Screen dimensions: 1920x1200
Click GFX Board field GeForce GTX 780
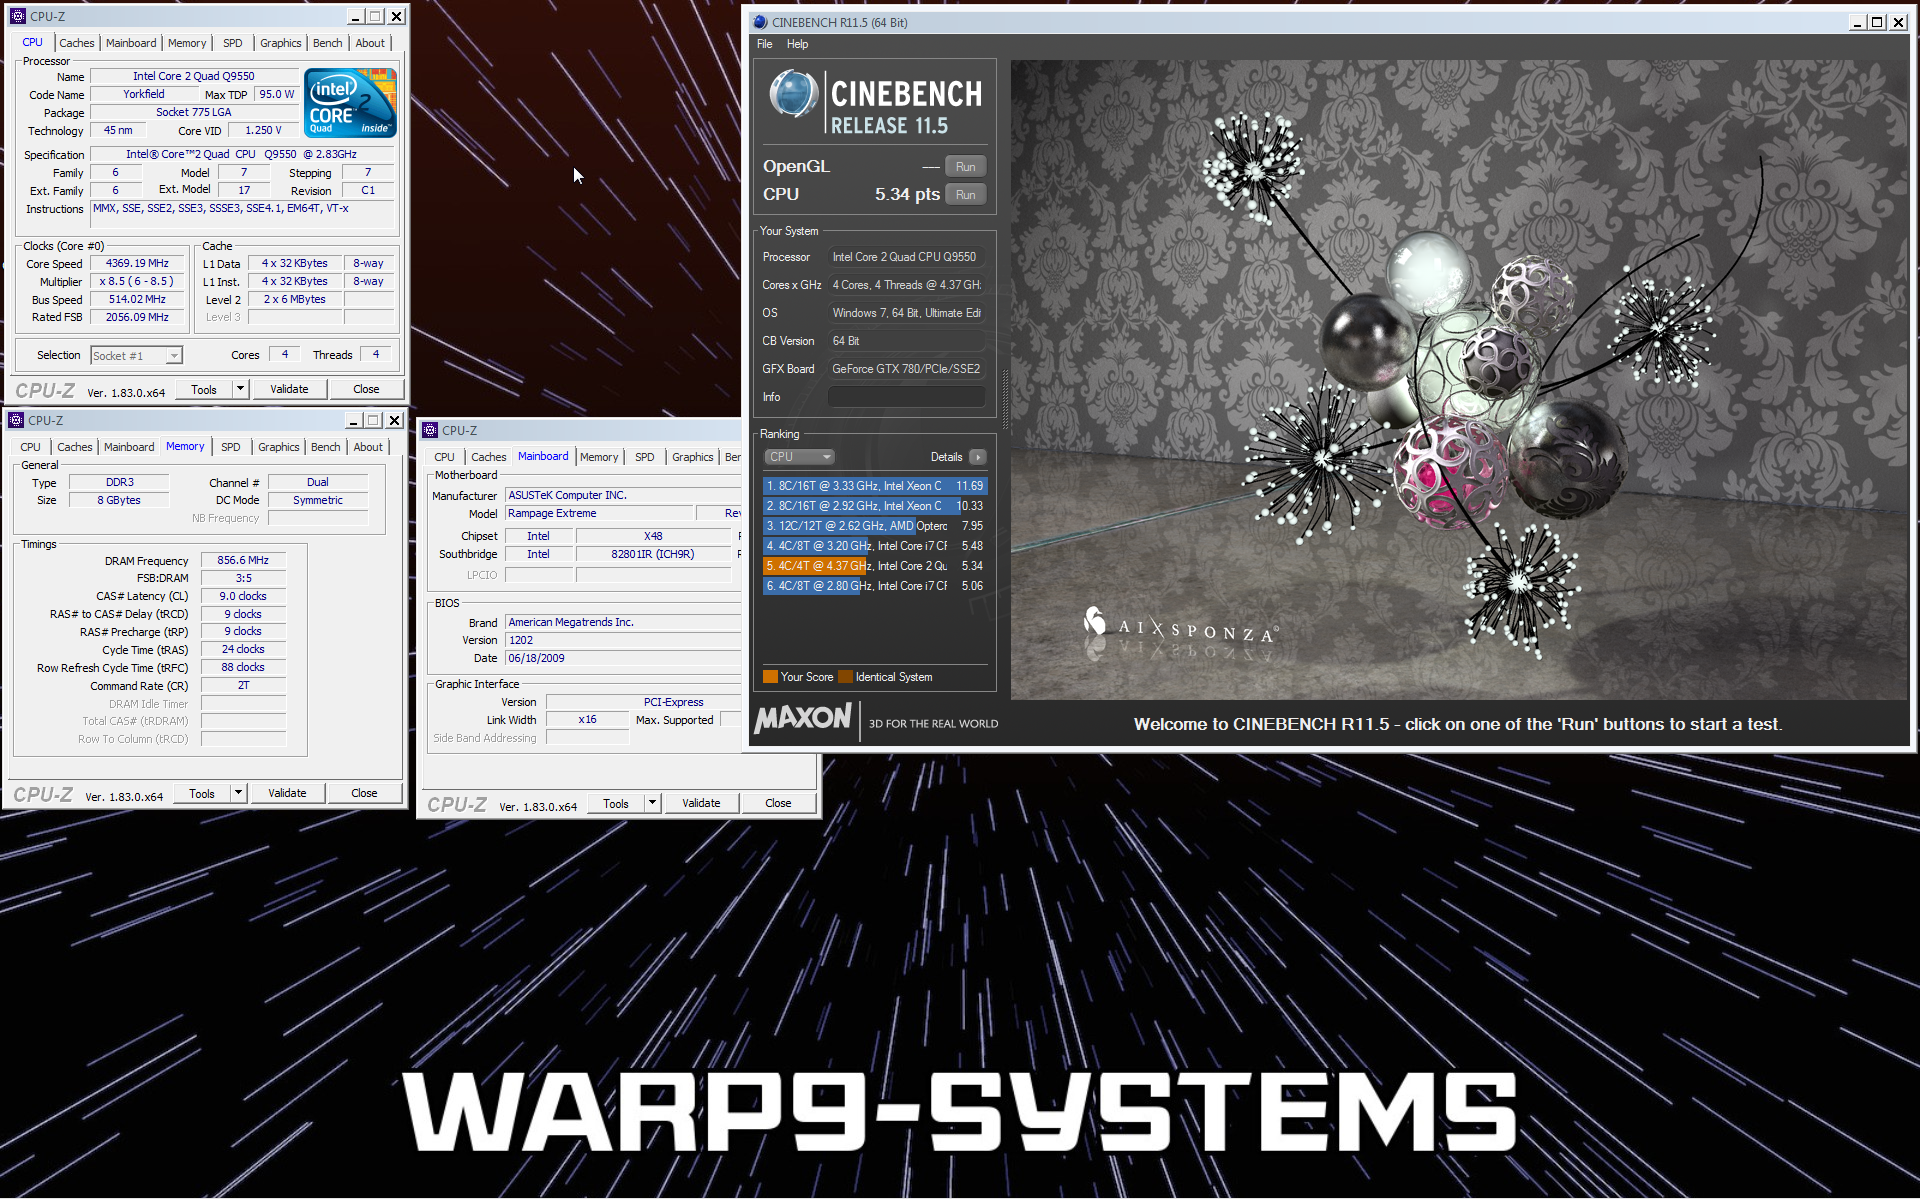907,369
